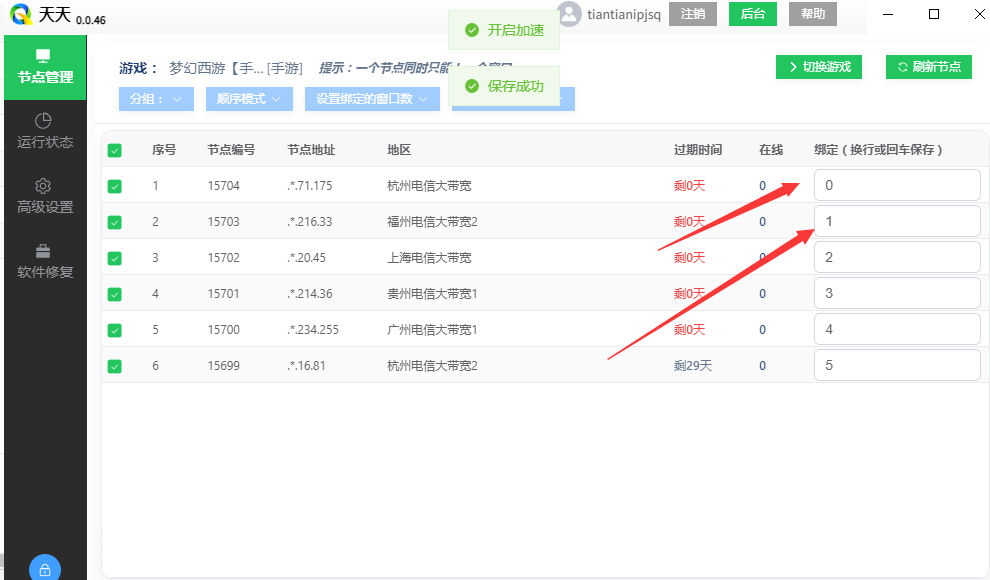Uncheck node 15699 杭州电信大带宽2
990x580 pixels.
click(x=115, y=365)
